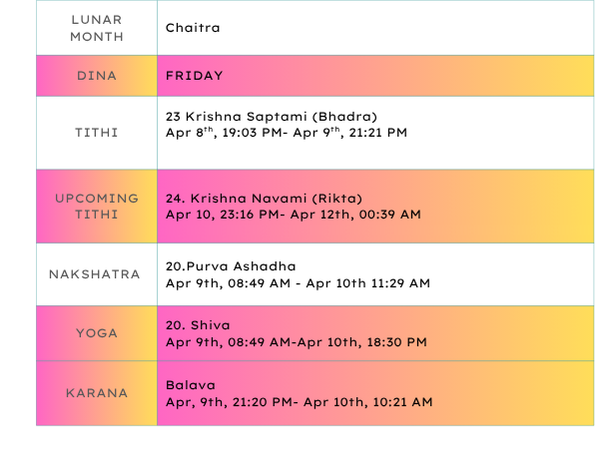Select the Purva Ashadha nakshatra text
The height and width of the screenshot is (460, 614).
pos(231,266)
